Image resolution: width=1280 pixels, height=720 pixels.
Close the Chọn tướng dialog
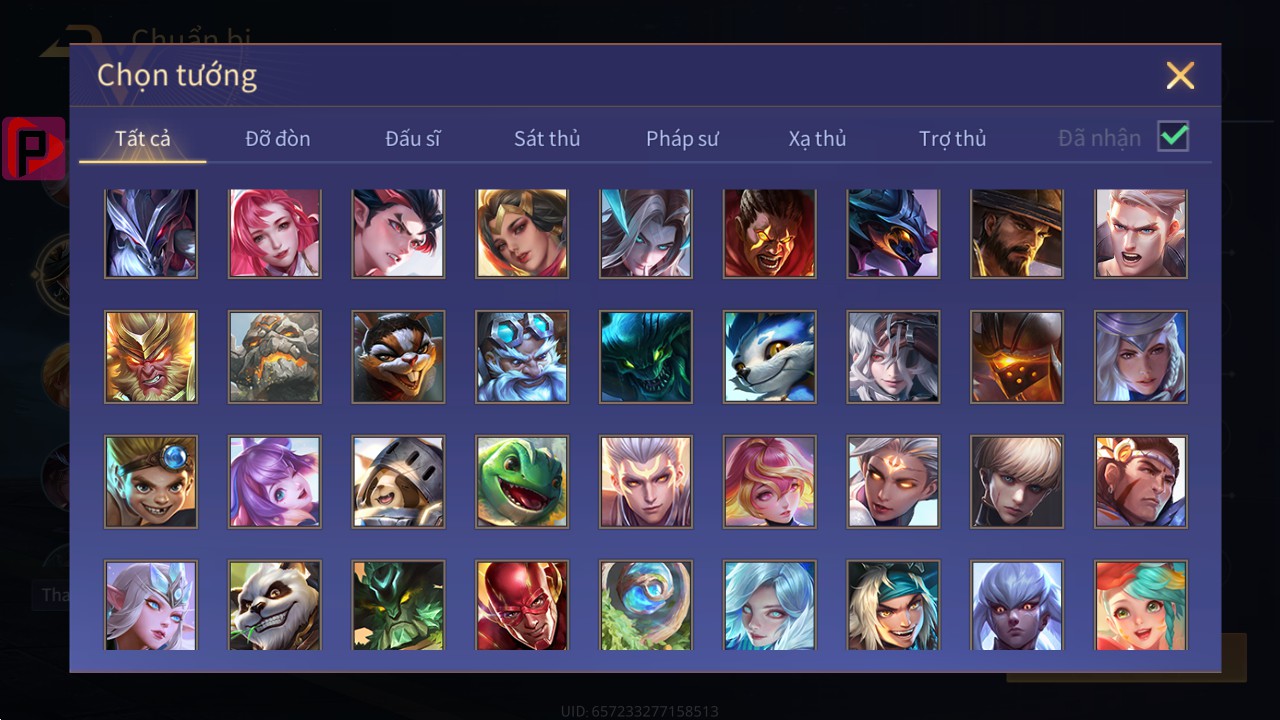pyautogui.click(x=1180, y=76)
